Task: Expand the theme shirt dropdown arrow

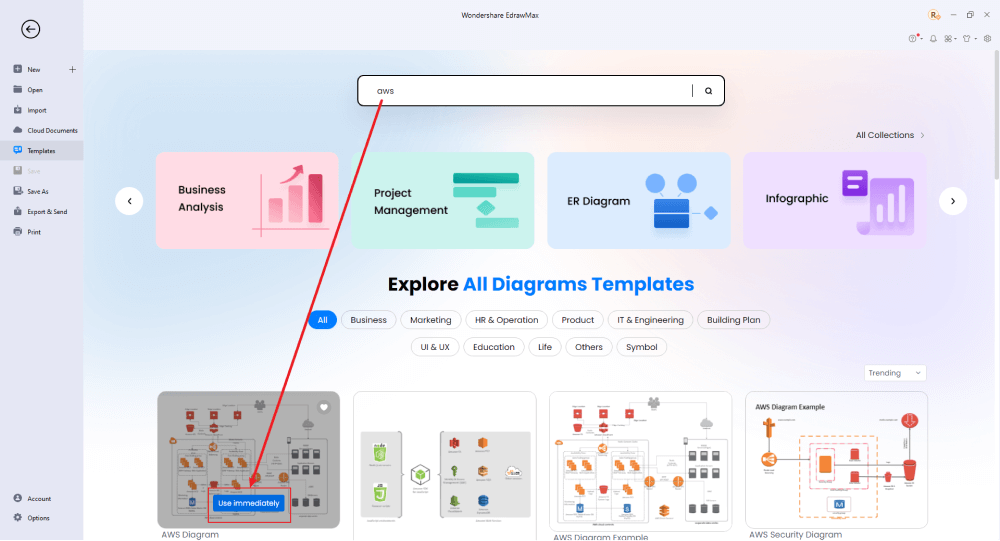Action: (x=975, y=40)
